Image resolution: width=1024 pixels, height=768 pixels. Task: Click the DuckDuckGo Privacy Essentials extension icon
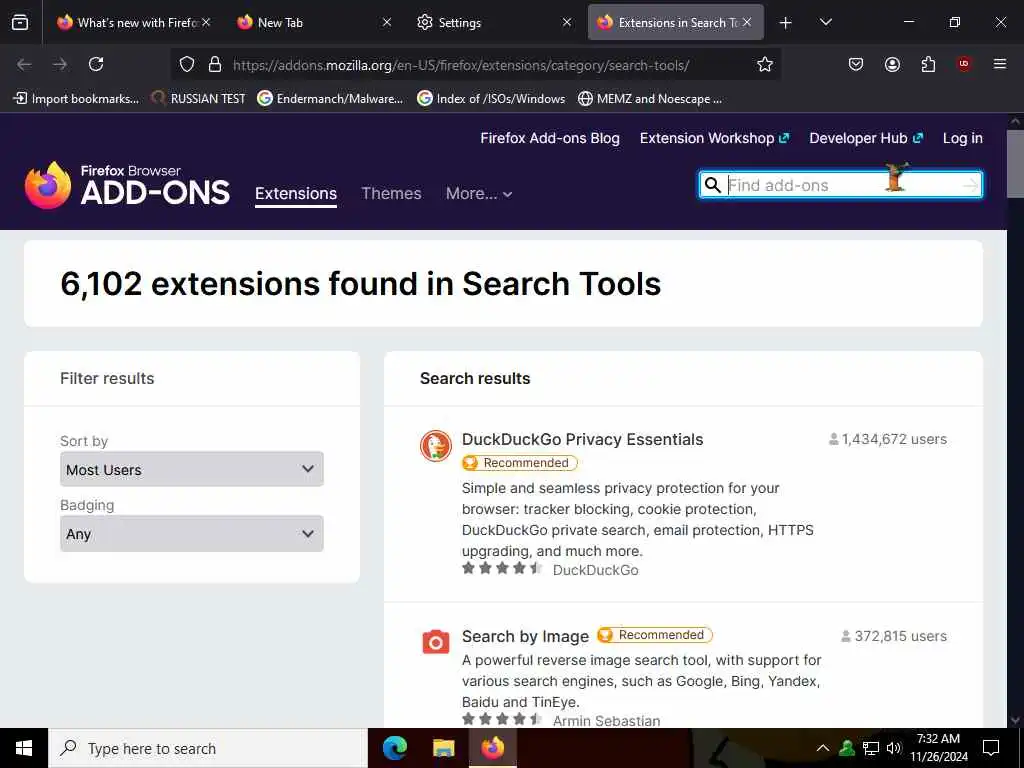tap(436, 446)
